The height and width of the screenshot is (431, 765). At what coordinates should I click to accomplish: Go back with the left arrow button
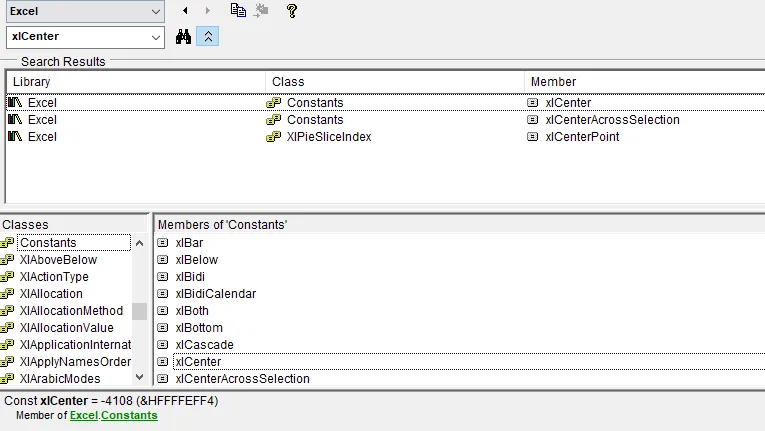pyautogui.click(x=185, y=10)
